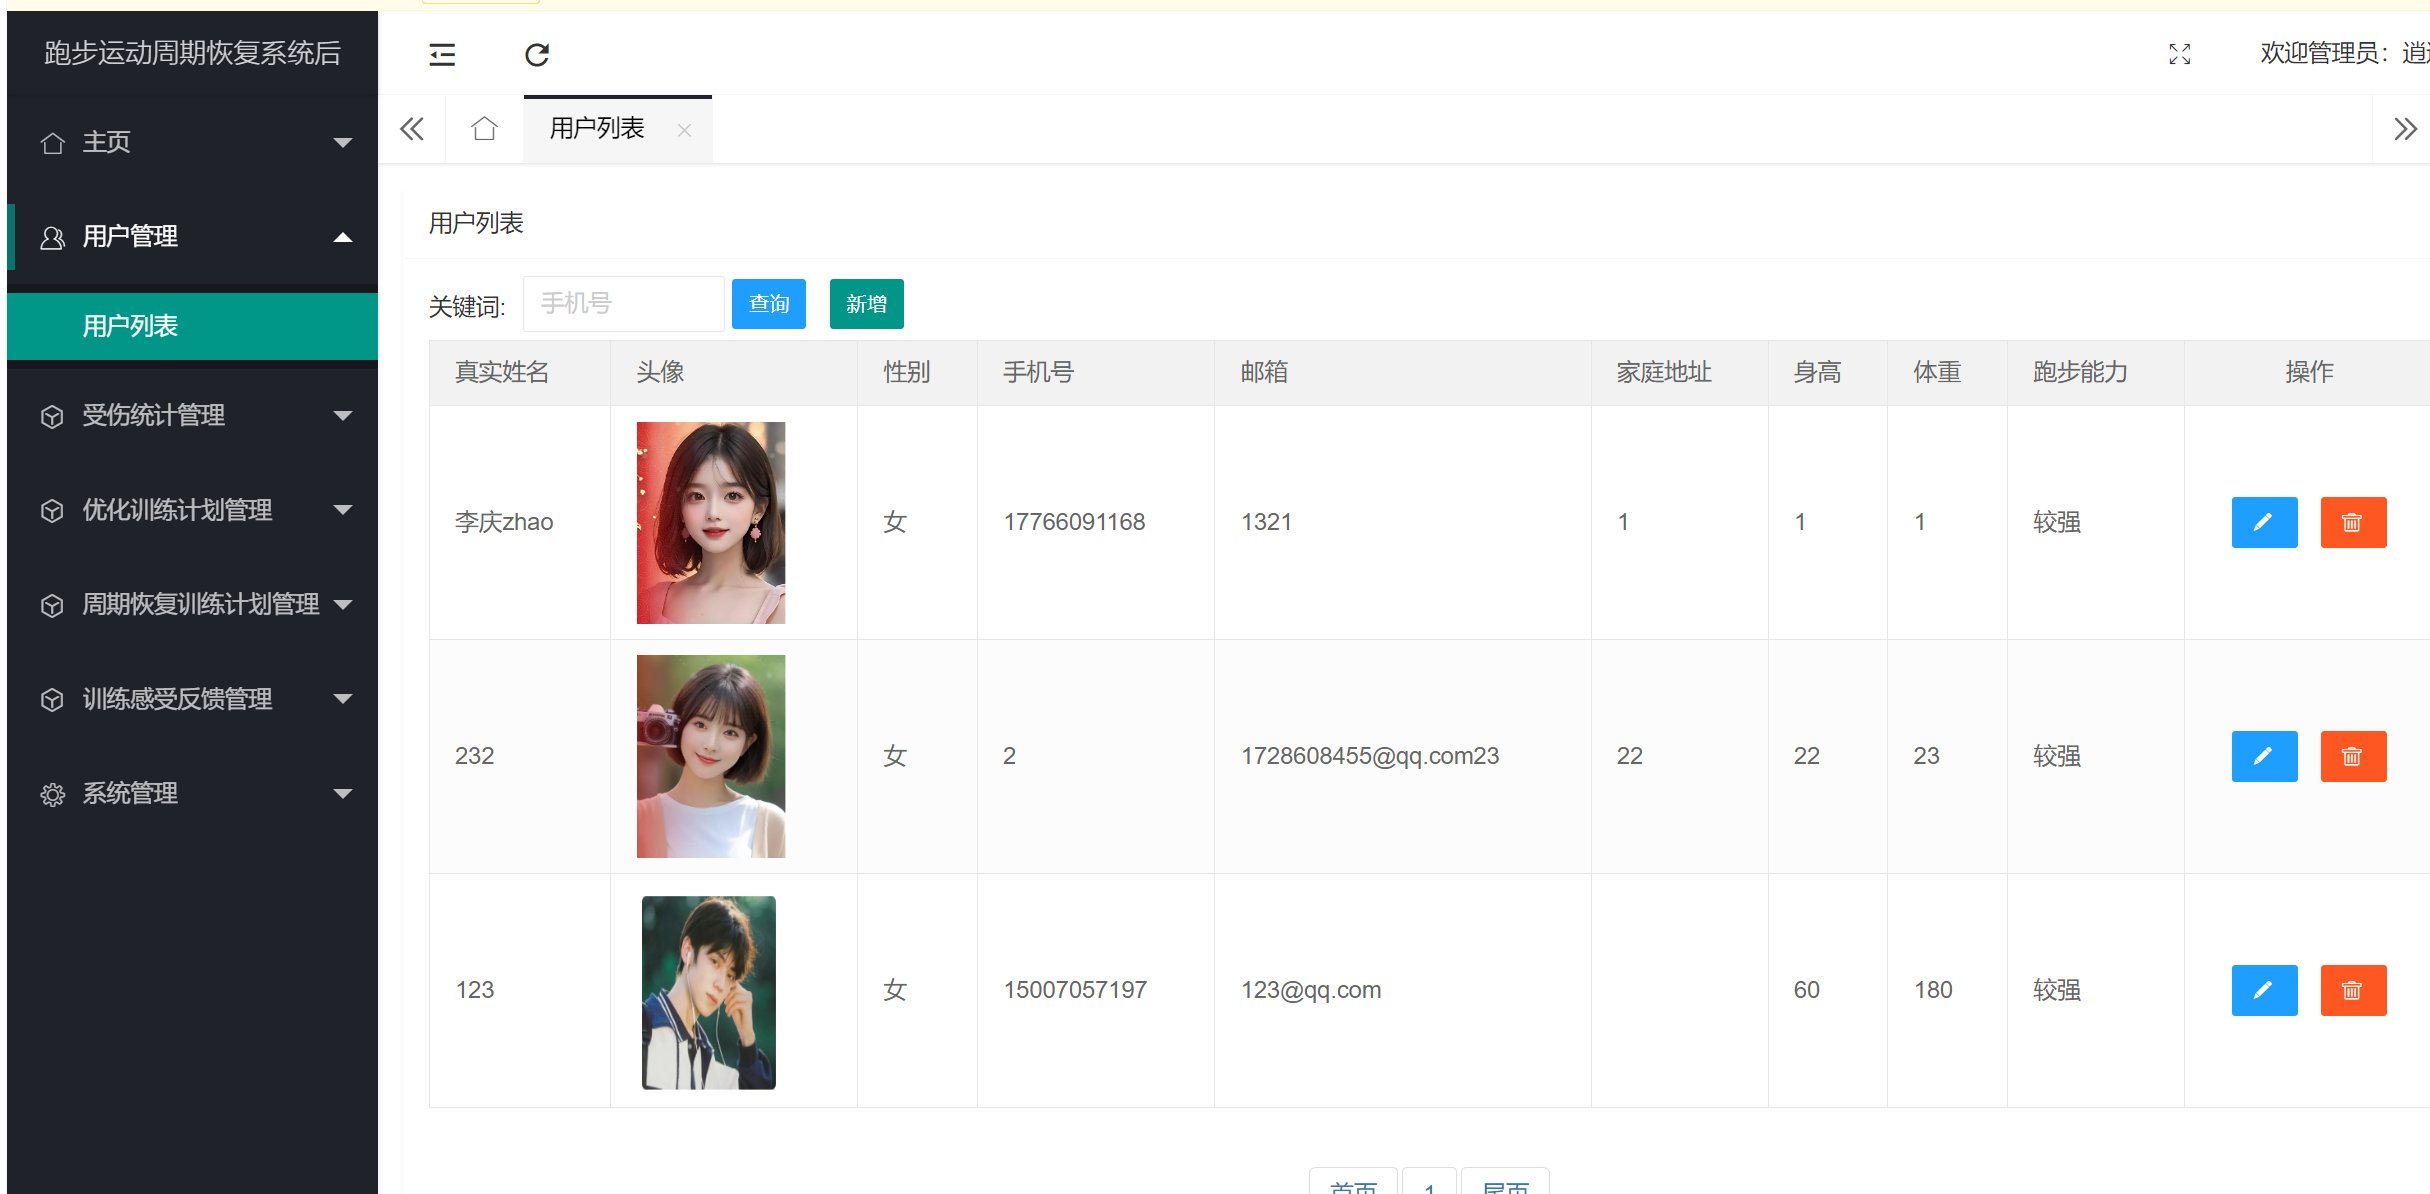
Task: Click the refresh page icon
Action: pyautogui.click(x=537, y=54)
